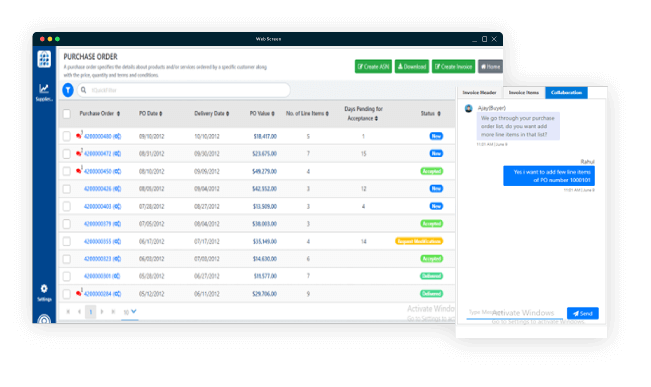Check the box for order 4200000472
Screen dimensions: 651x387
66,154
